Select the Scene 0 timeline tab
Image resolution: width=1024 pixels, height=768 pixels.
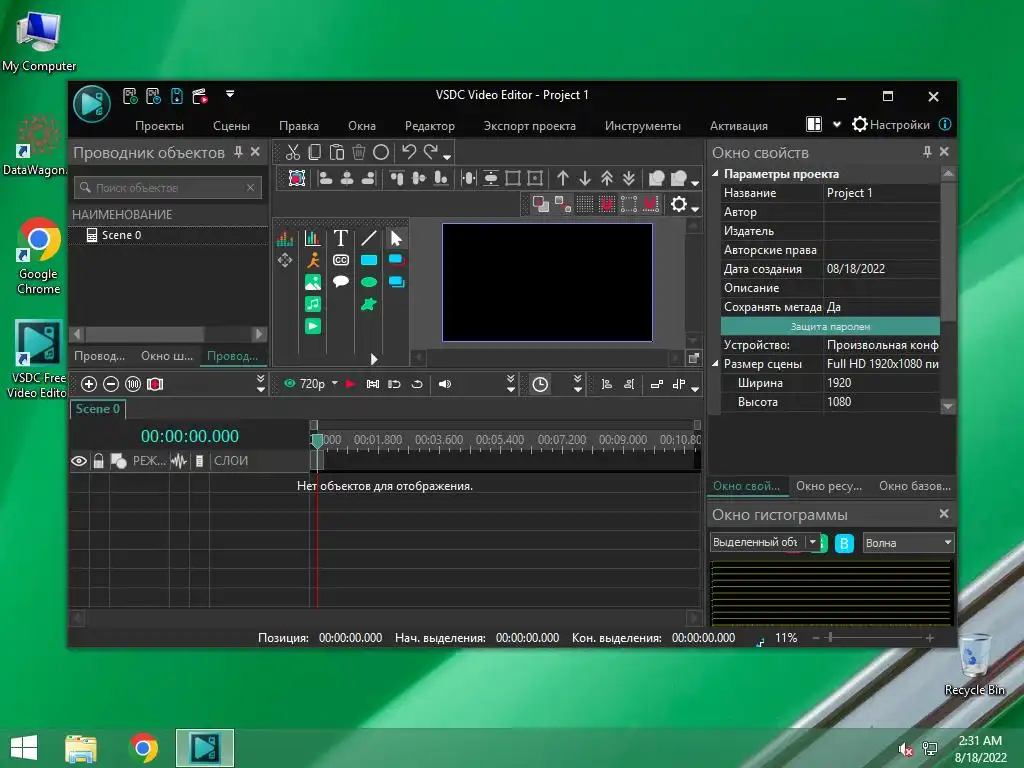(97, 409)
